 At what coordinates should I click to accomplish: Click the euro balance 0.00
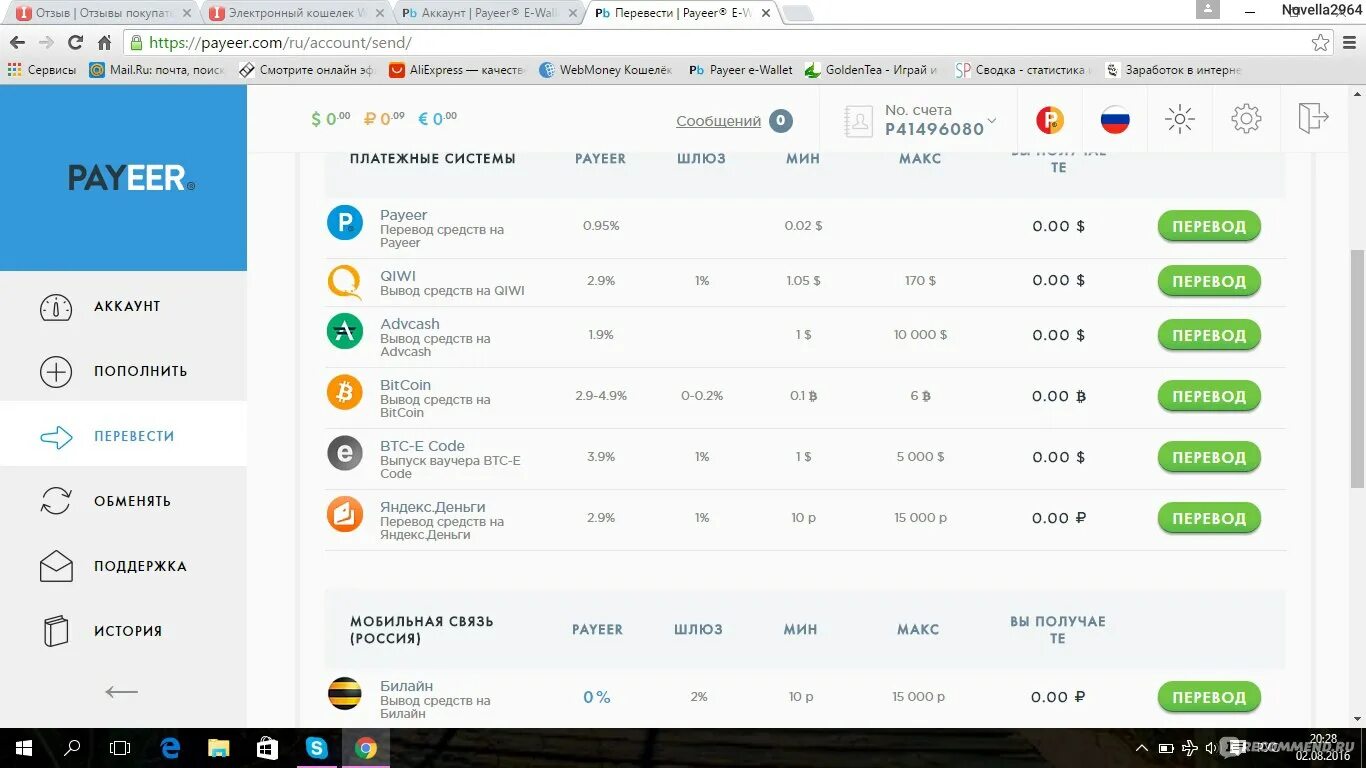437,119
